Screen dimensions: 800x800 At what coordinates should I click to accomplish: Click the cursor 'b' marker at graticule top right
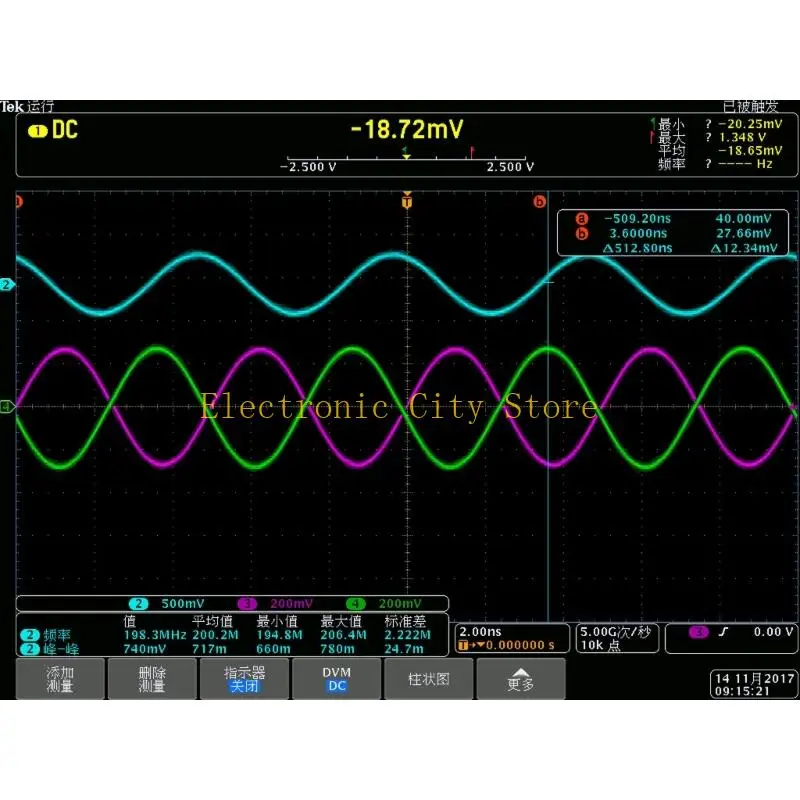[540, 202]
